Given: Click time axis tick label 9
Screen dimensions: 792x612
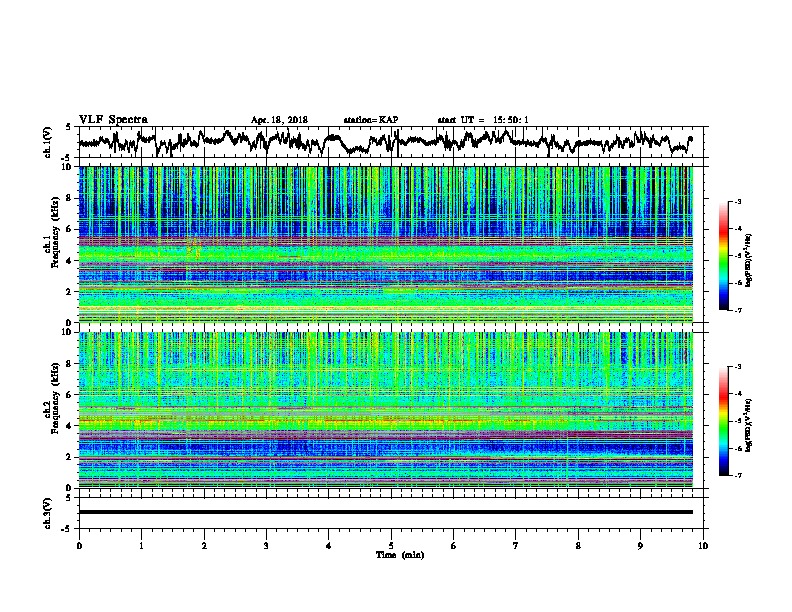Looking at the screenshot, I should [x=640, y=546].
